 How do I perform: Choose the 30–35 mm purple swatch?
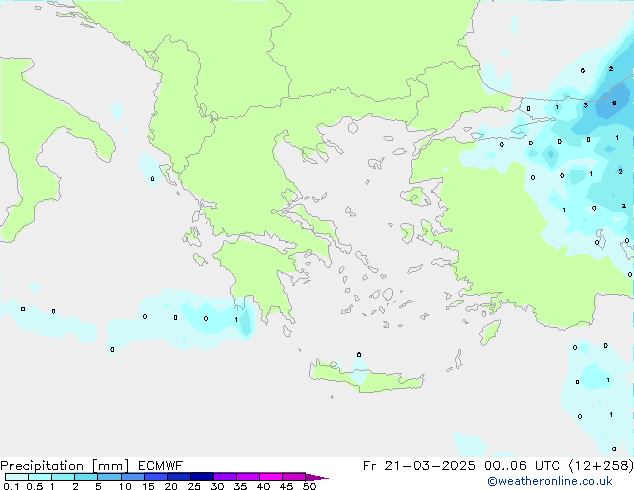[x=224, y=477]
